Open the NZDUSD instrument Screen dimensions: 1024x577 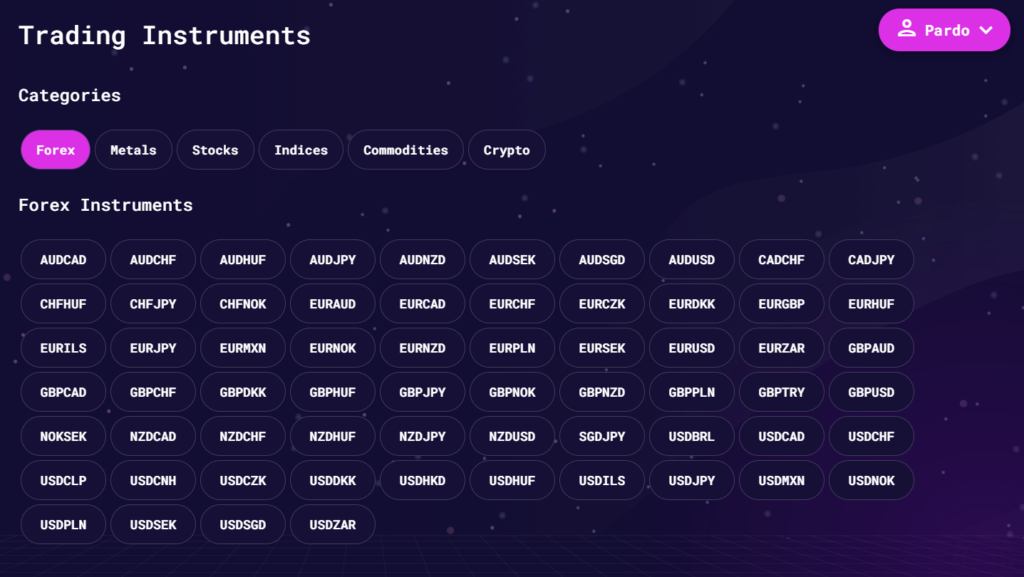(512, 435)
